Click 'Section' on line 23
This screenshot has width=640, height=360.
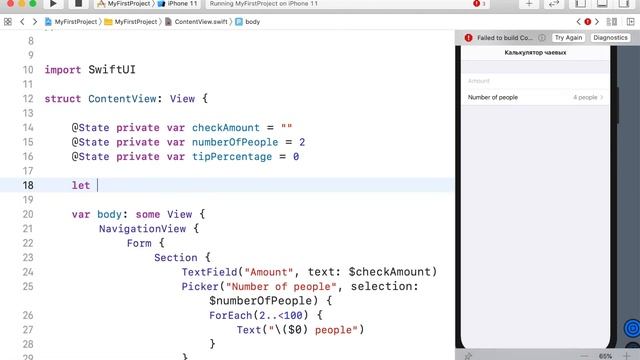[176, 258]
